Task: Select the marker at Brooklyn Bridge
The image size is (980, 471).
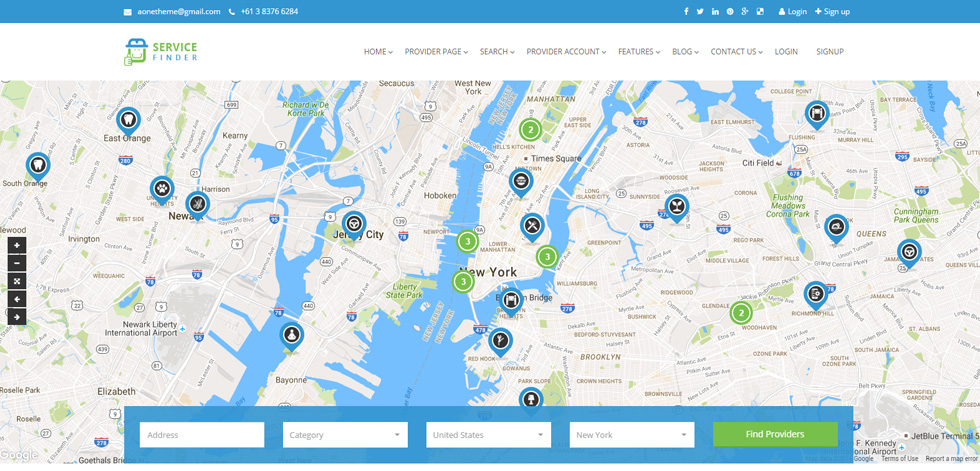Action: (511, 302)
